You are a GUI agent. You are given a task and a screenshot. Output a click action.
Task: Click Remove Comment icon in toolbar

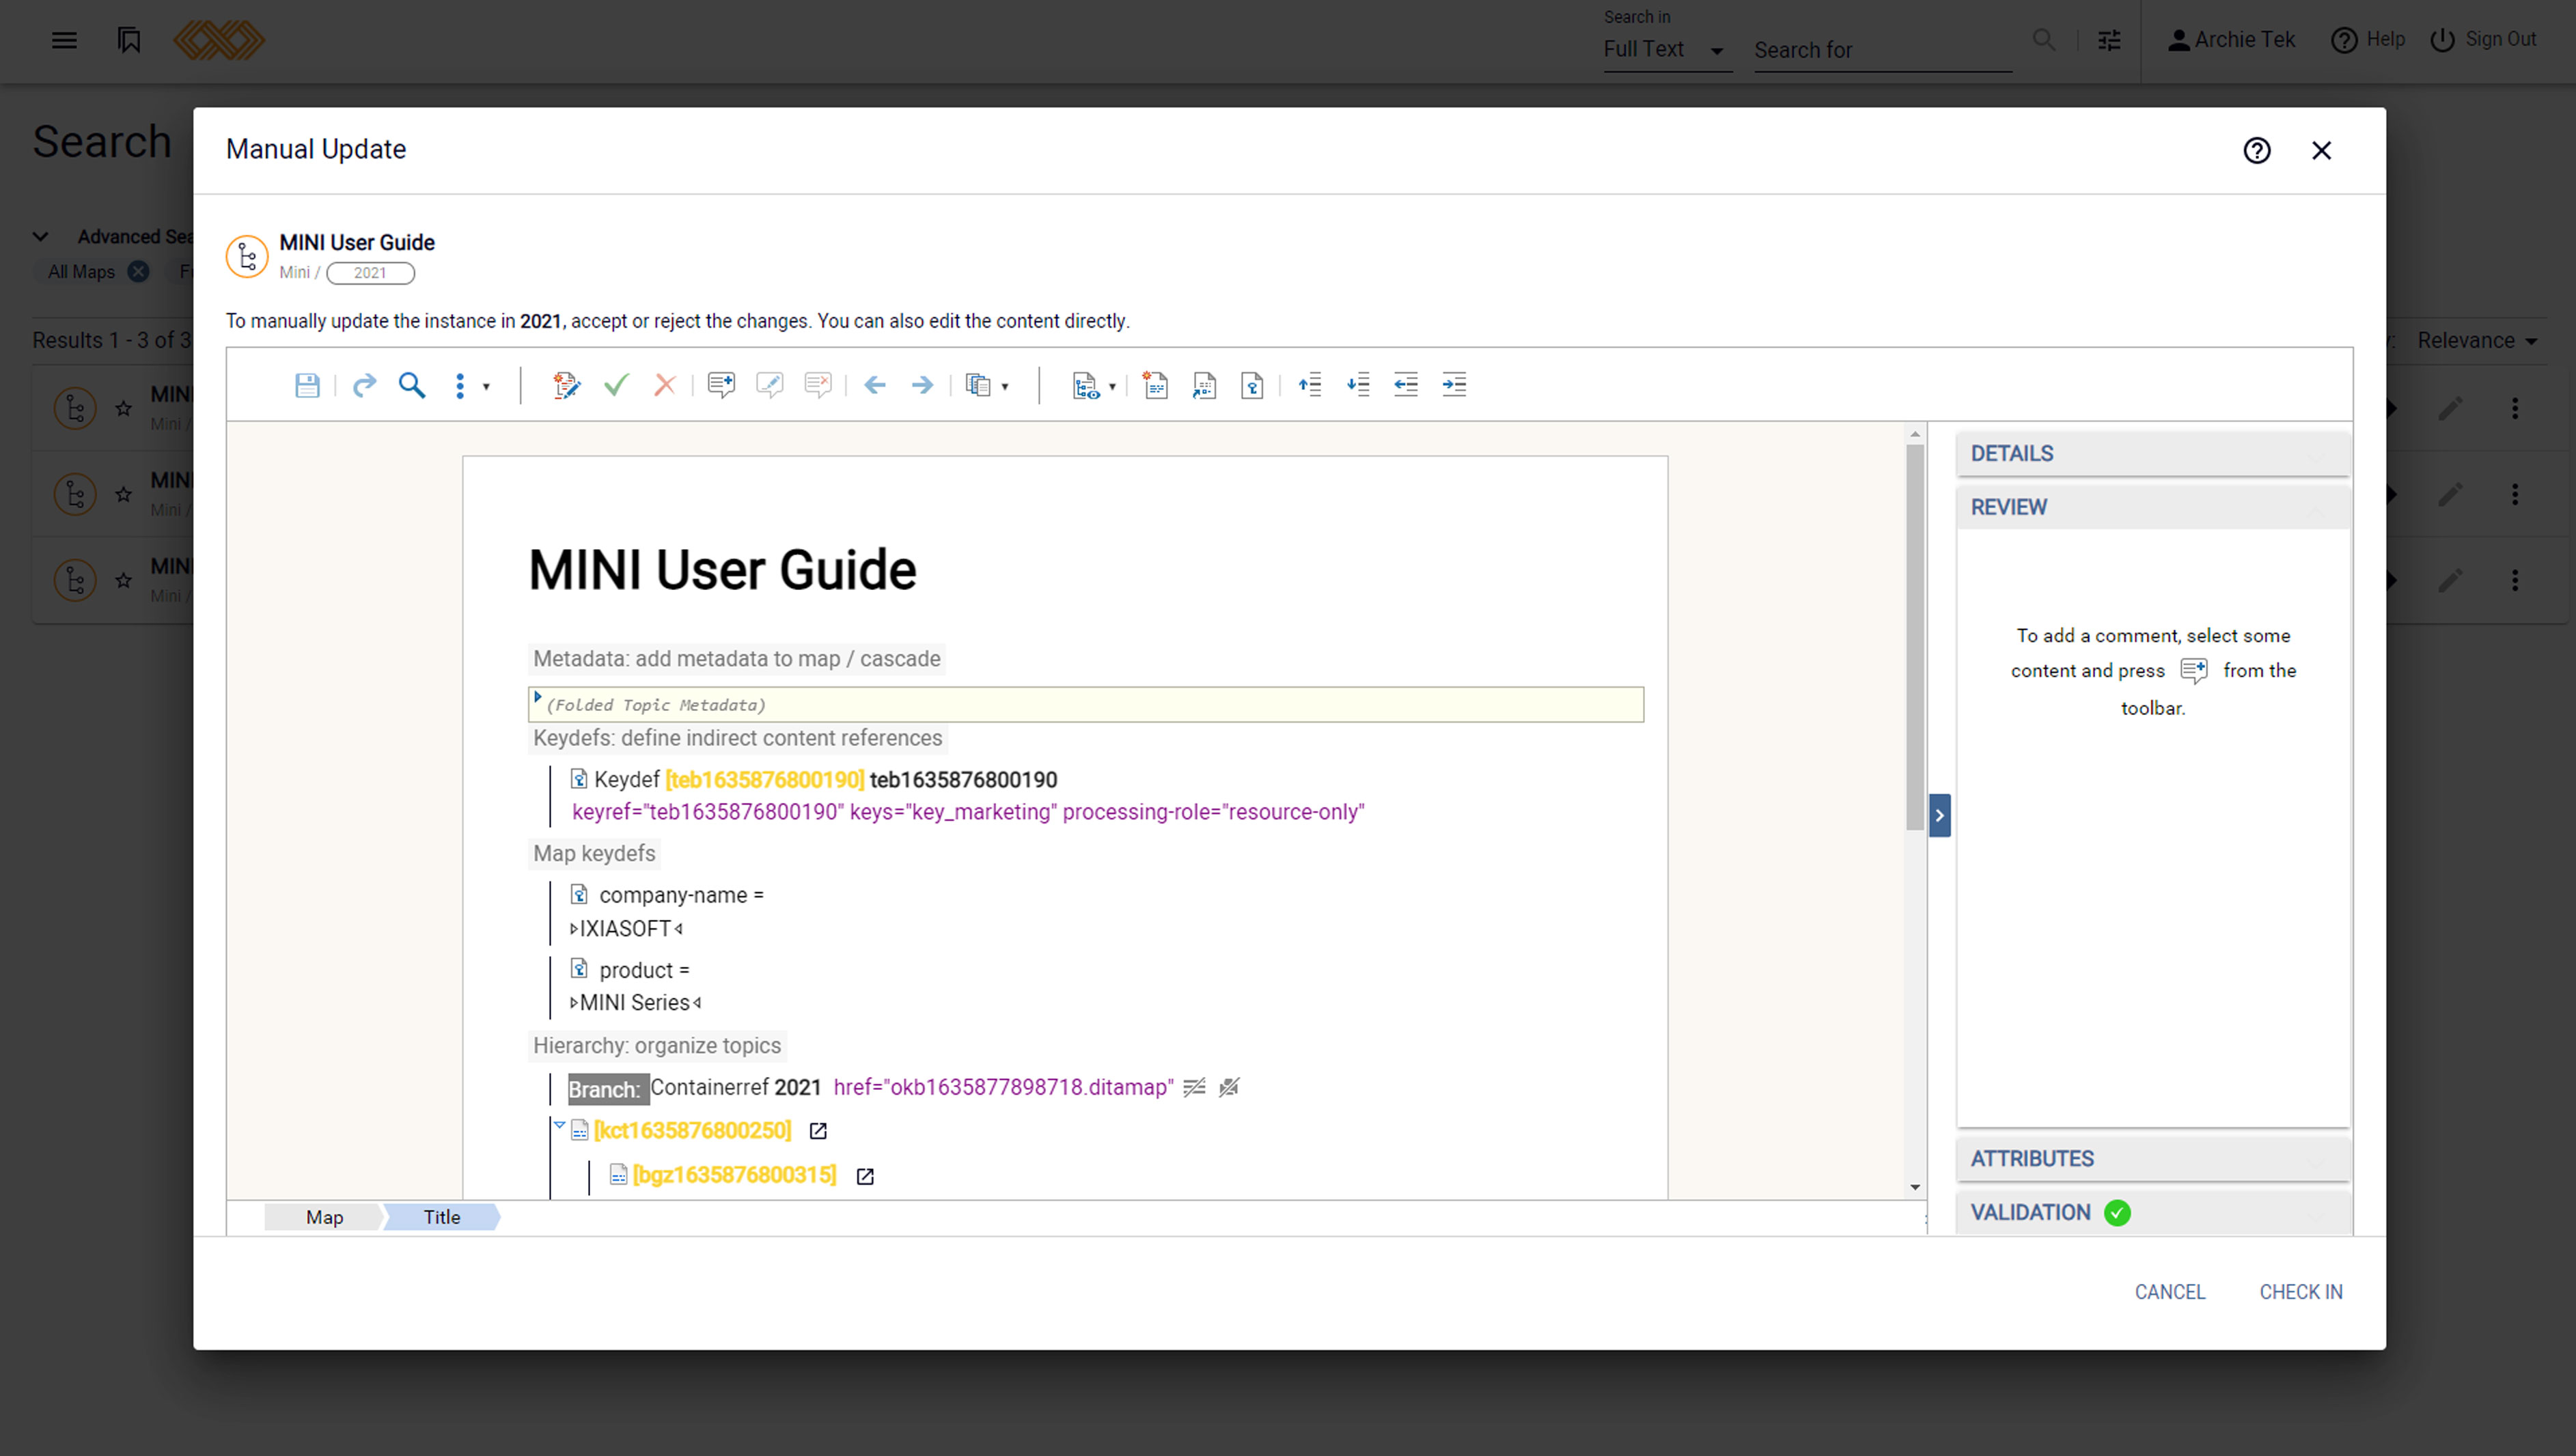(x=818, y=385)
